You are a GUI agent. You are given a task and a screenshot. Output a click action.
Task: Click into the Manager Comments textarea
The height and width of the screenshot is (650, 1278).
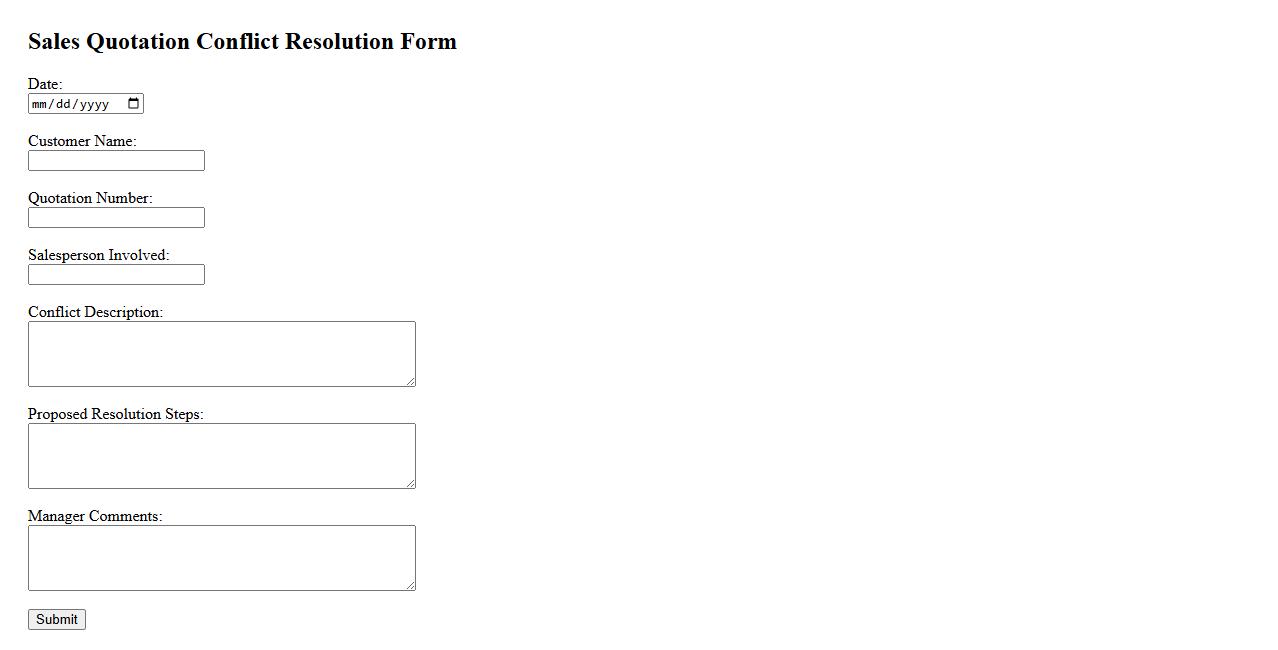tap(221, 558)
